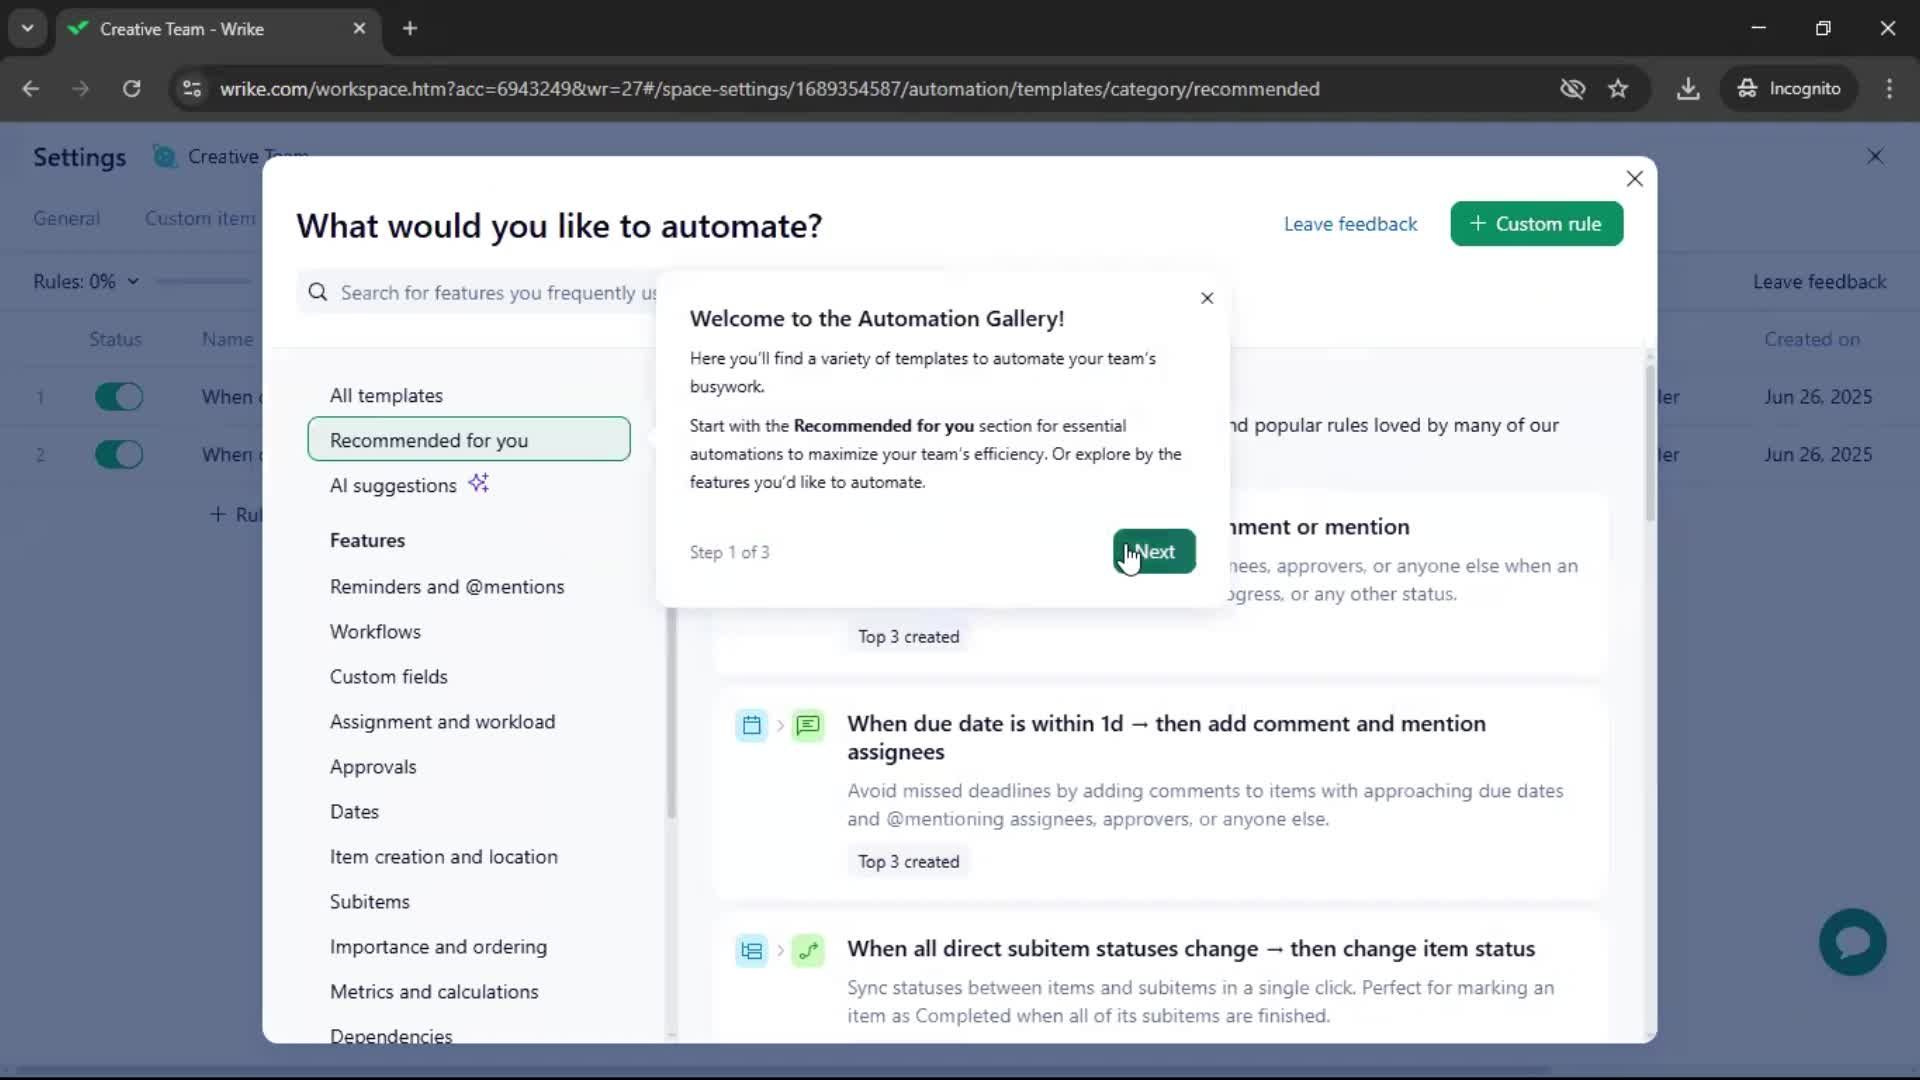
Task: Open Chrome three-dot menu
Action: [1889, 89]
